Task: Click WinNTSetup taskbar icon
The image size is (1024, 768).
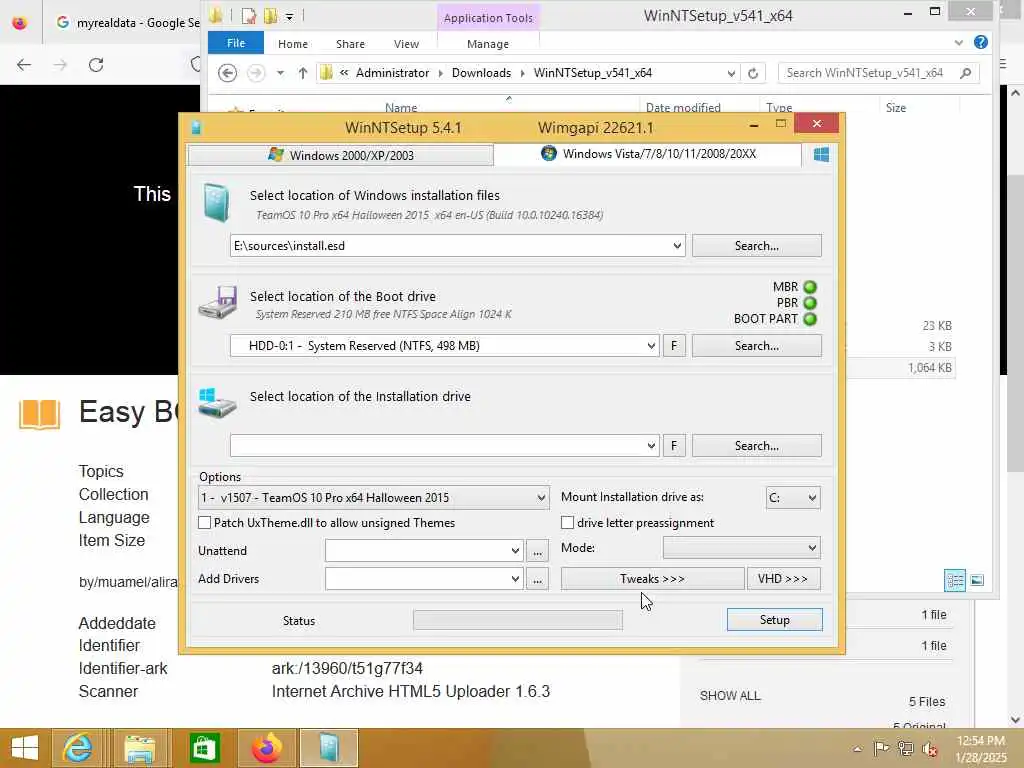Action: [329, 748]
